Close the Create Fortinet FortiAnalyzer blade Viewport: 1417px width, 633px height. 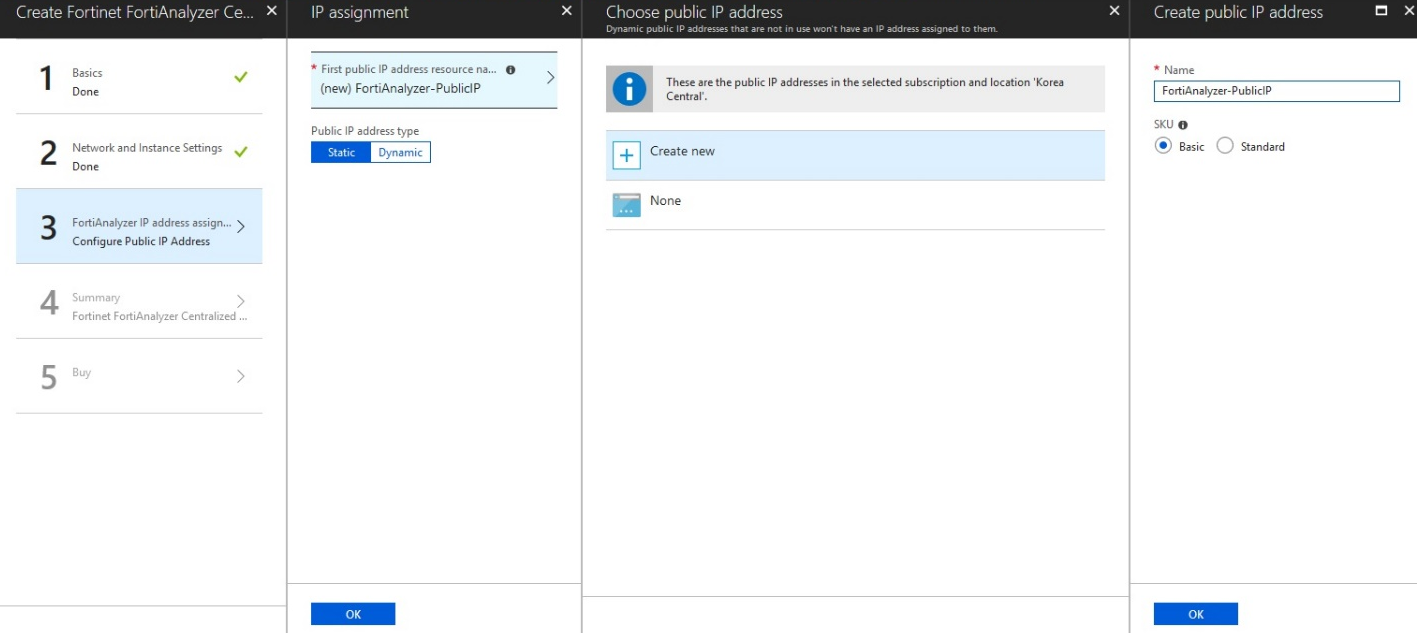pos(272,11)
